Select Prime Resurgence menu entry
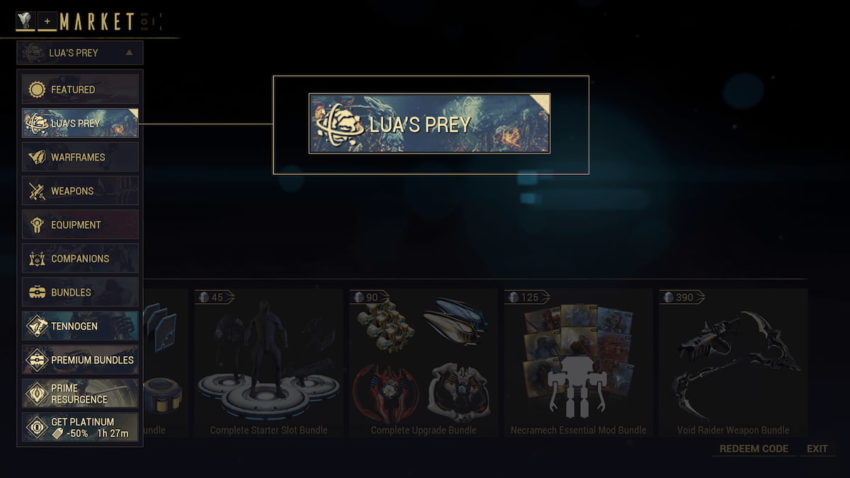Viewport: 850px width, 478px height. pos(80,393)
